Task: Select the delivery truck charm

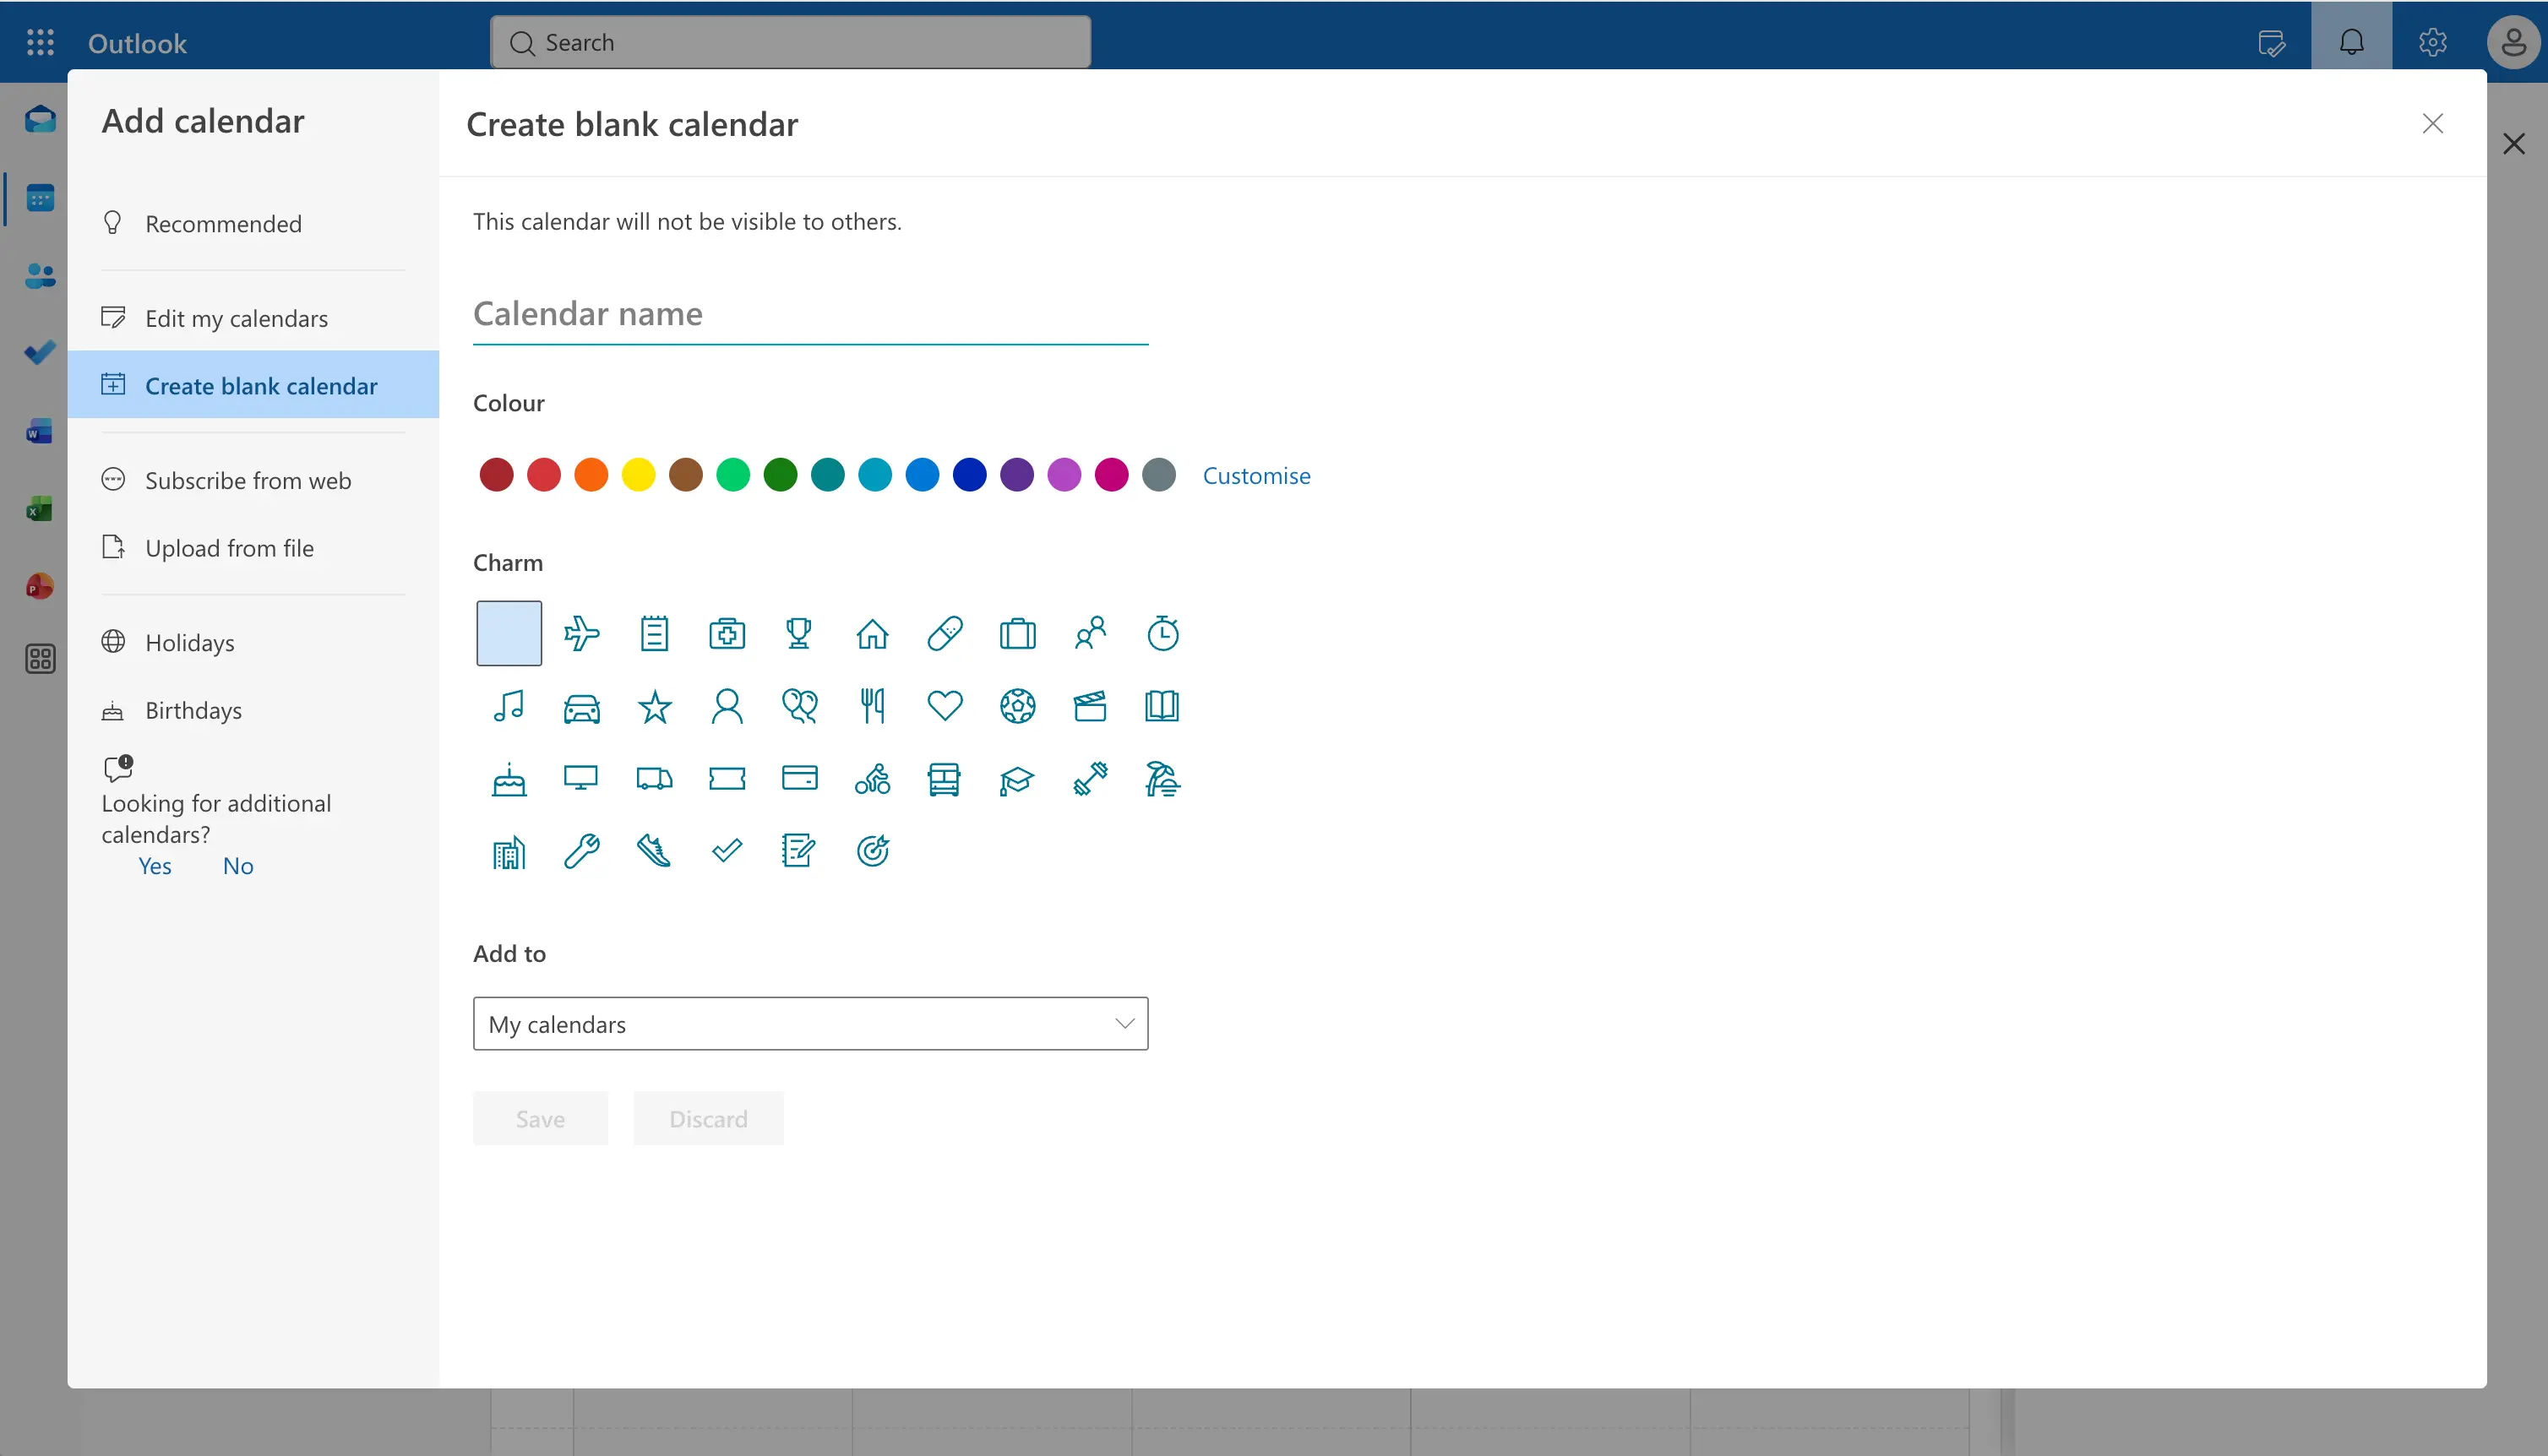Action: 654,779
